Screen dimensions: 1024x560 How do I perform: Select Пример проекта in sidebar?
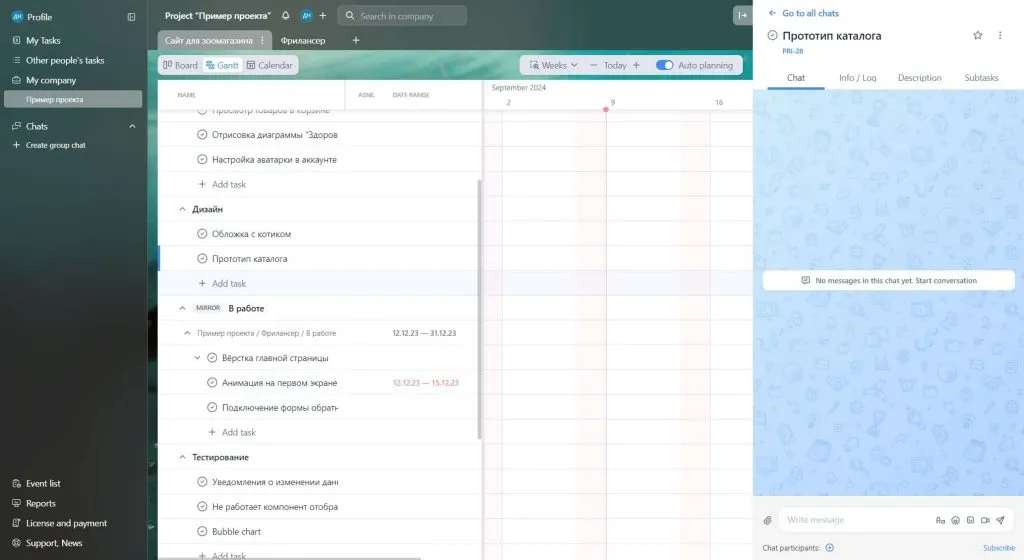(x=73, y=99)
